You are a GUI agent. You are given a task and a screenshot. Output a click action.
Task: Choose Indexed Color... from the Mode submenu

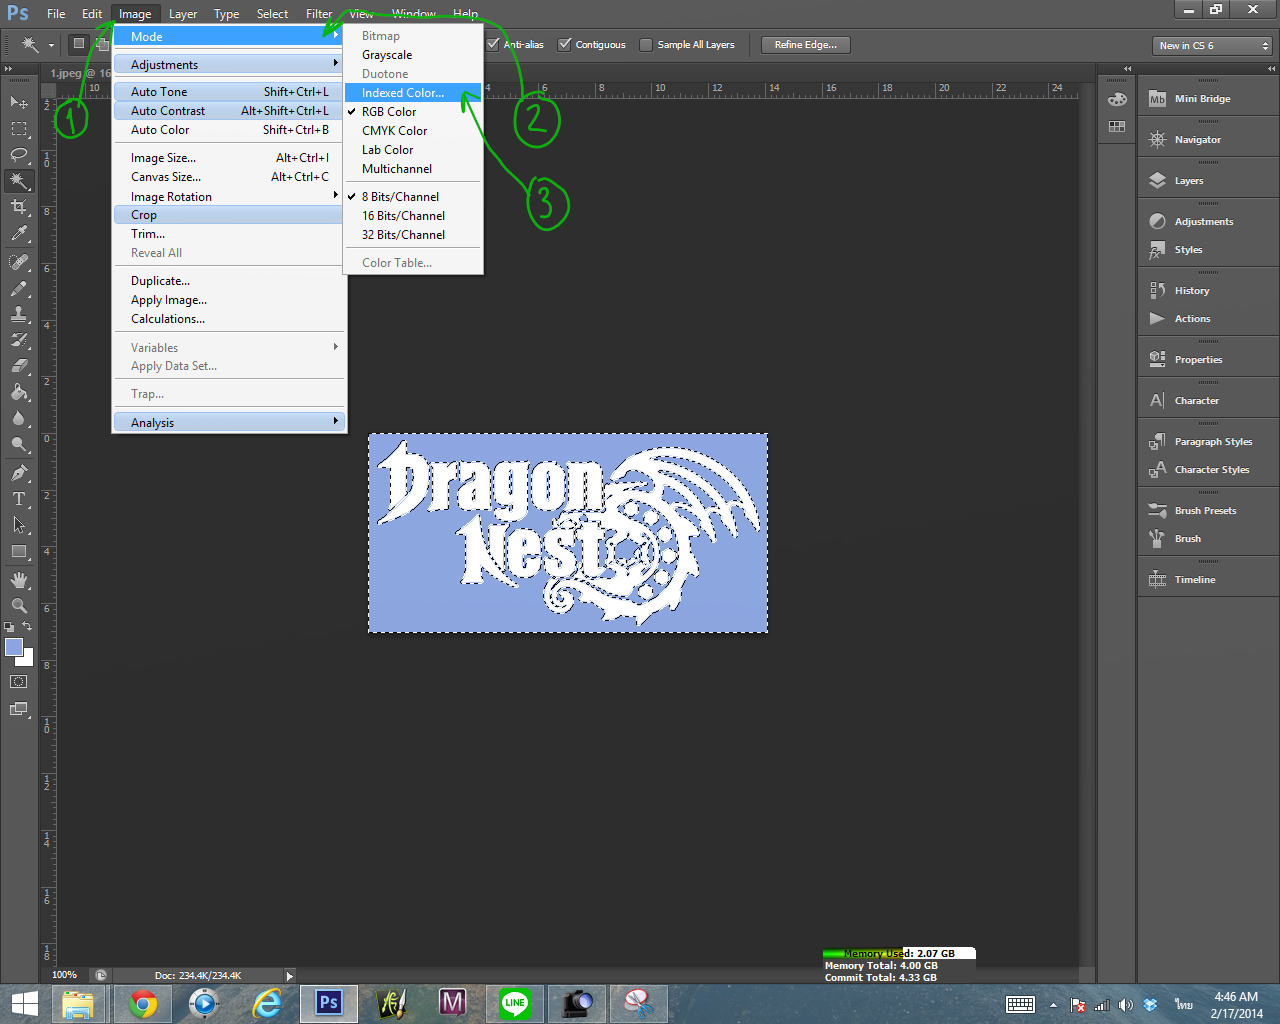click(413, 93)
